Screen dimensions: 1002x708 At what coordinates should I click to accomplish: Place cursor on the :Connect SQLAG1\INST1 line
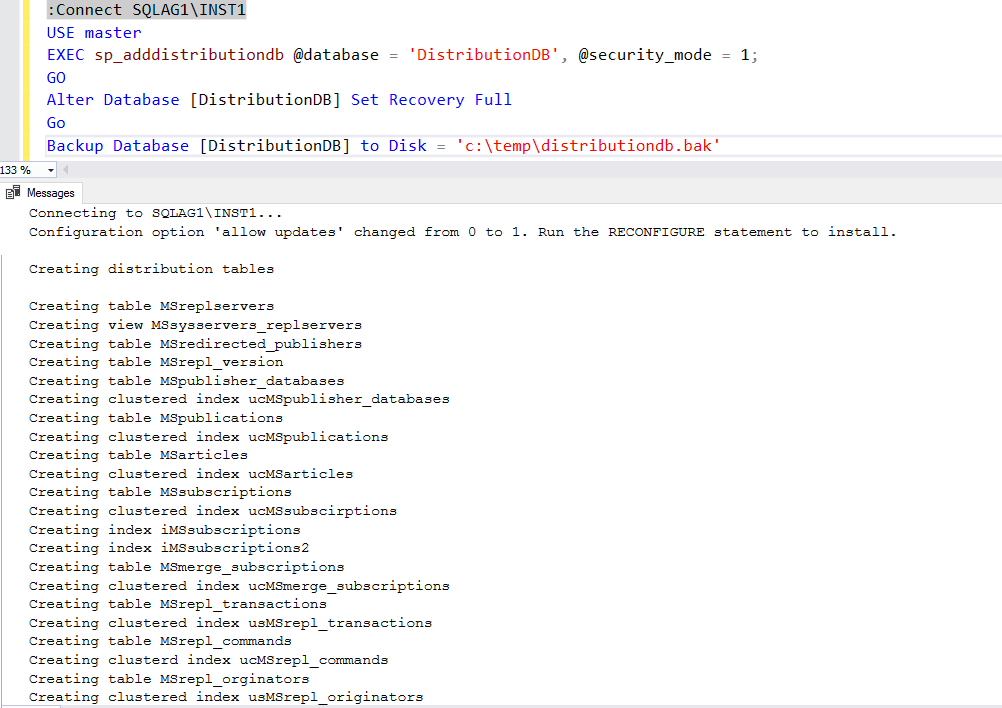145,10
